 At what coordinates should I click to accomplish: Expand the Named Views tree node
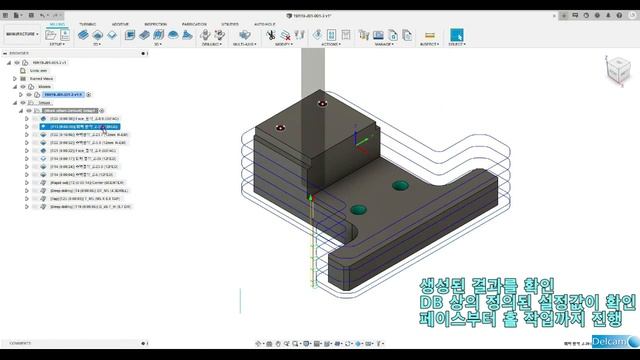[15, 78]
